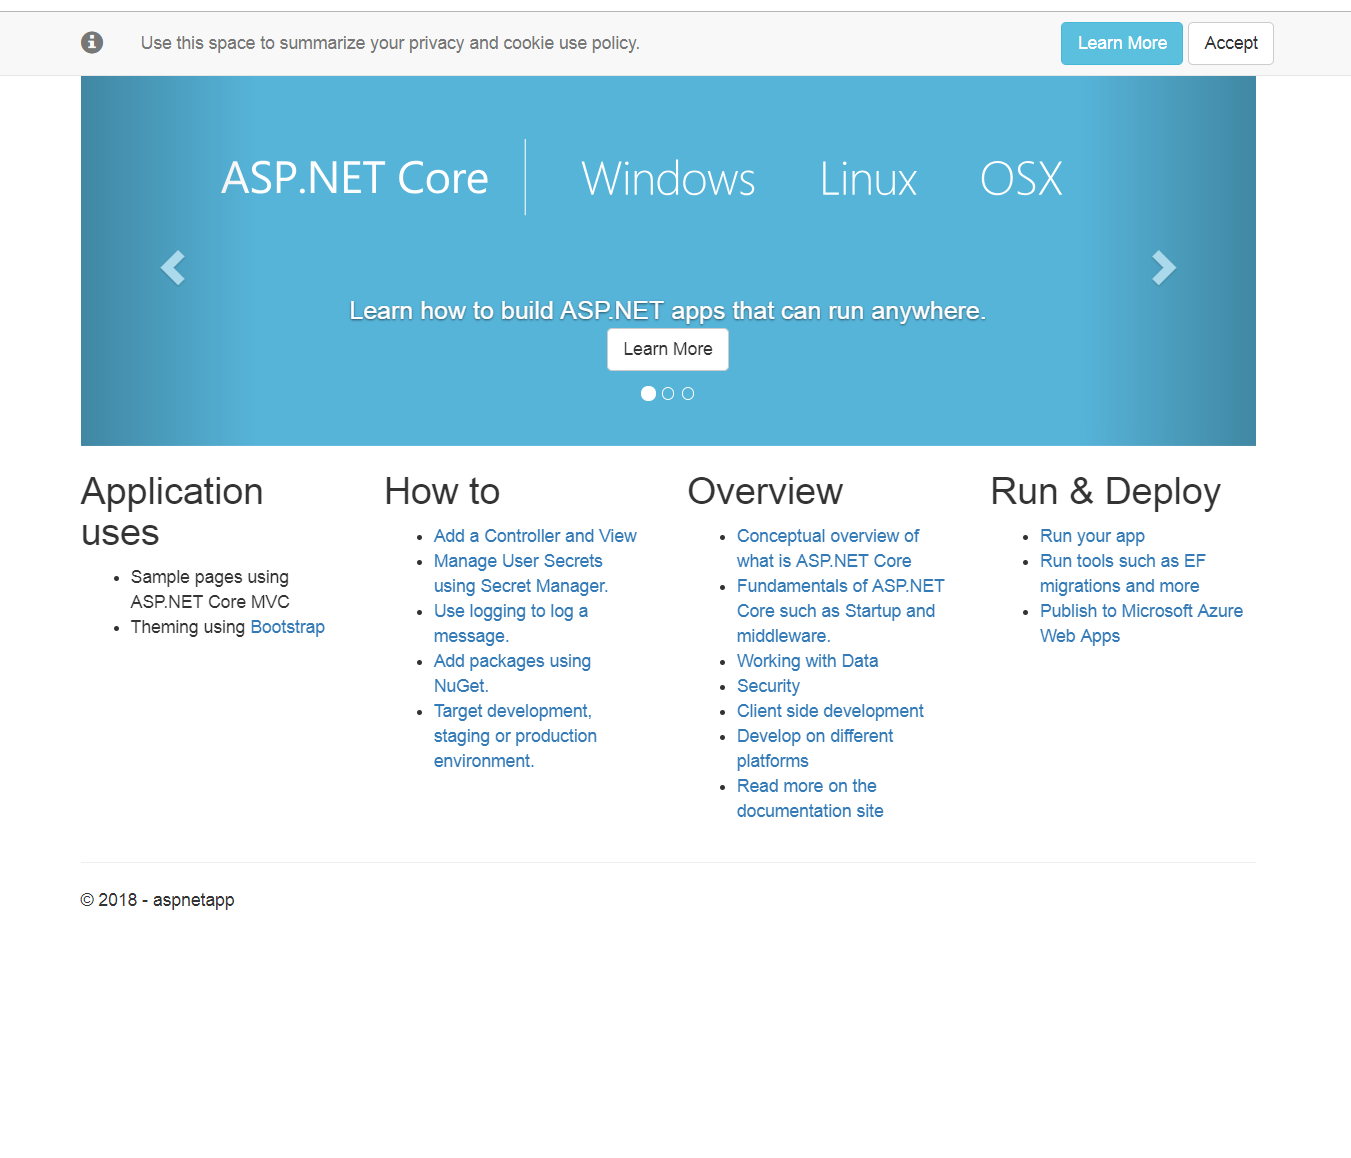This screenshot has height=1158, width=1351.
Task: Open Run tools such as EF migrations
Action: click(x=1122, y=574)
